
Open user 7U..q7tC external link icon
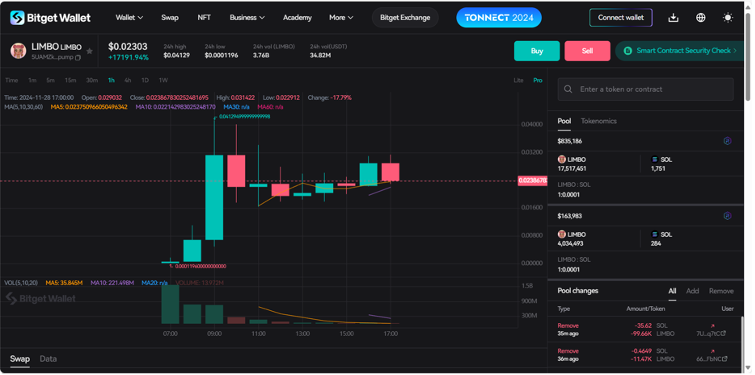click(724, 334)
